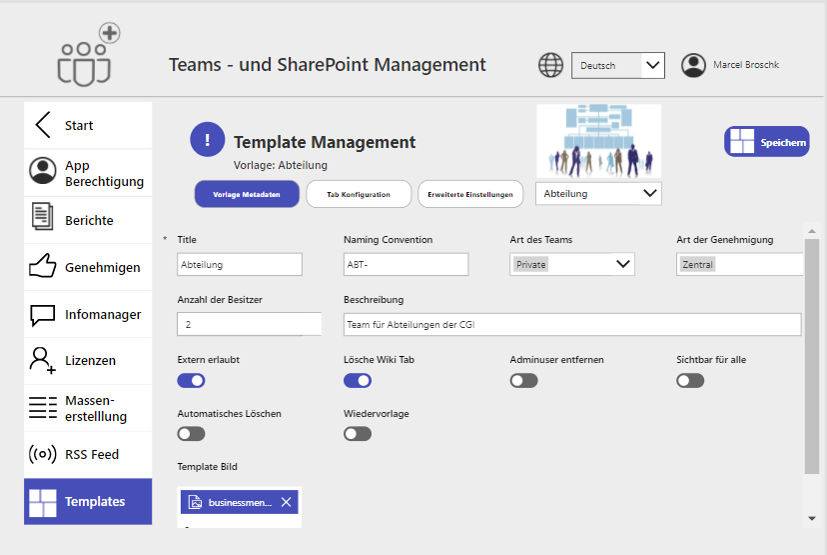Screen dimensions: 827x555
Task: Open the Deutsch language dropdown
Action: (x=617, y=65)
